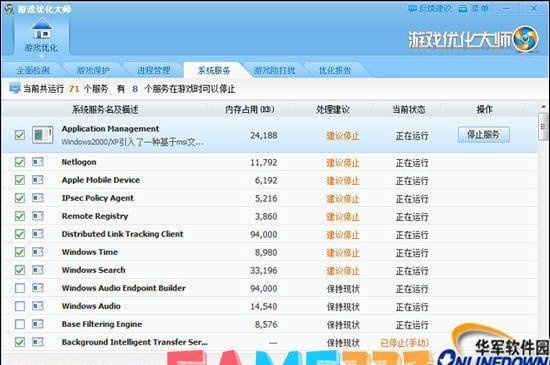Click the 停止服务 button
The height and width of the screenshot is (365, 550).
coord(484,135)
